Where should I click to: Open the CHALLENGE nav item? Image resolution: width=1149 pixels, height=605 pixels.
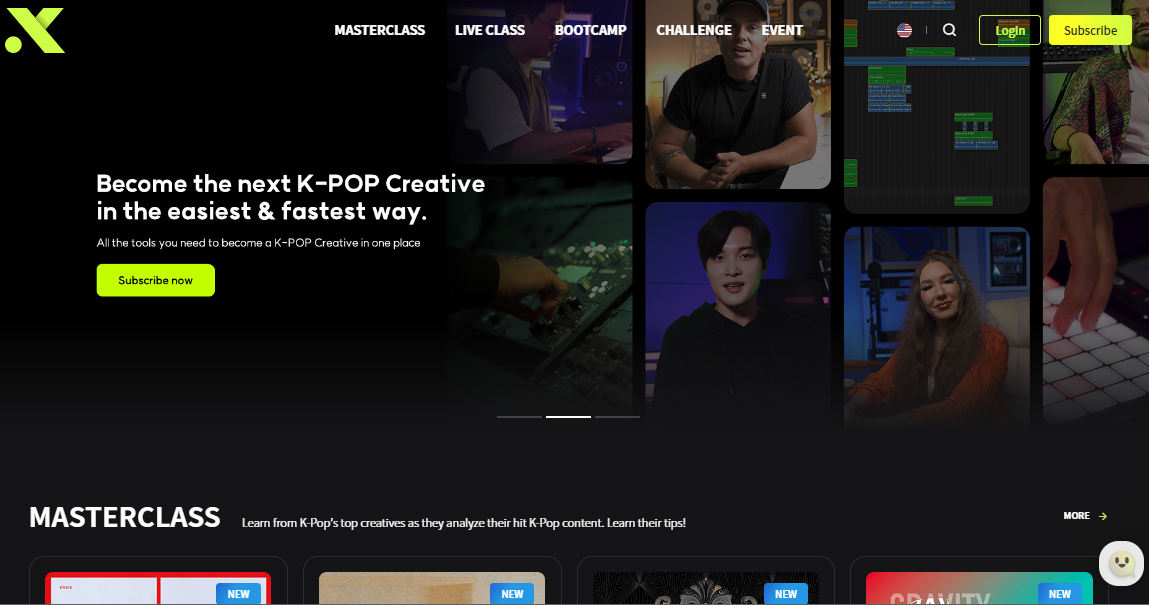tap(694, 30)
